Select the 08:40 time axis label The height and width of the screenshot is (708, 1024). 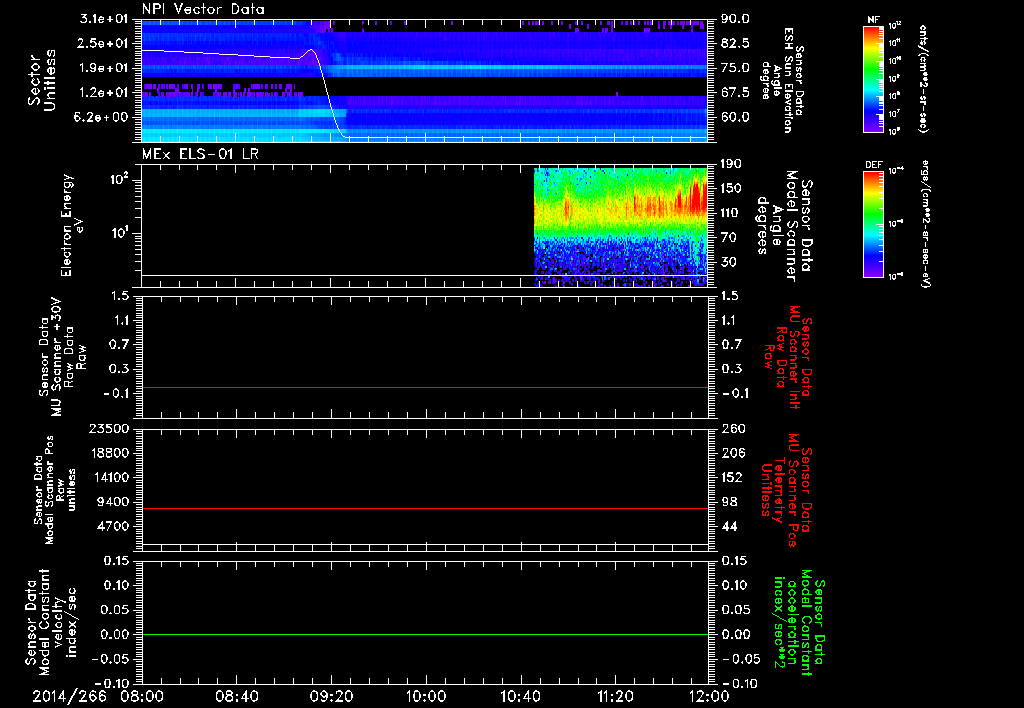tap(237, 695)
